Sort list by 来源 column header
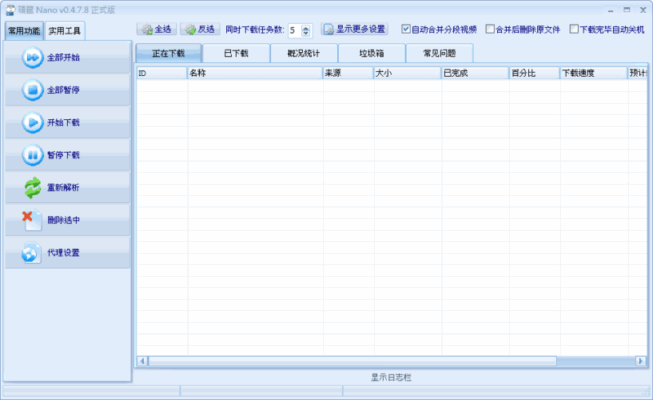 [x=348, y=73]
